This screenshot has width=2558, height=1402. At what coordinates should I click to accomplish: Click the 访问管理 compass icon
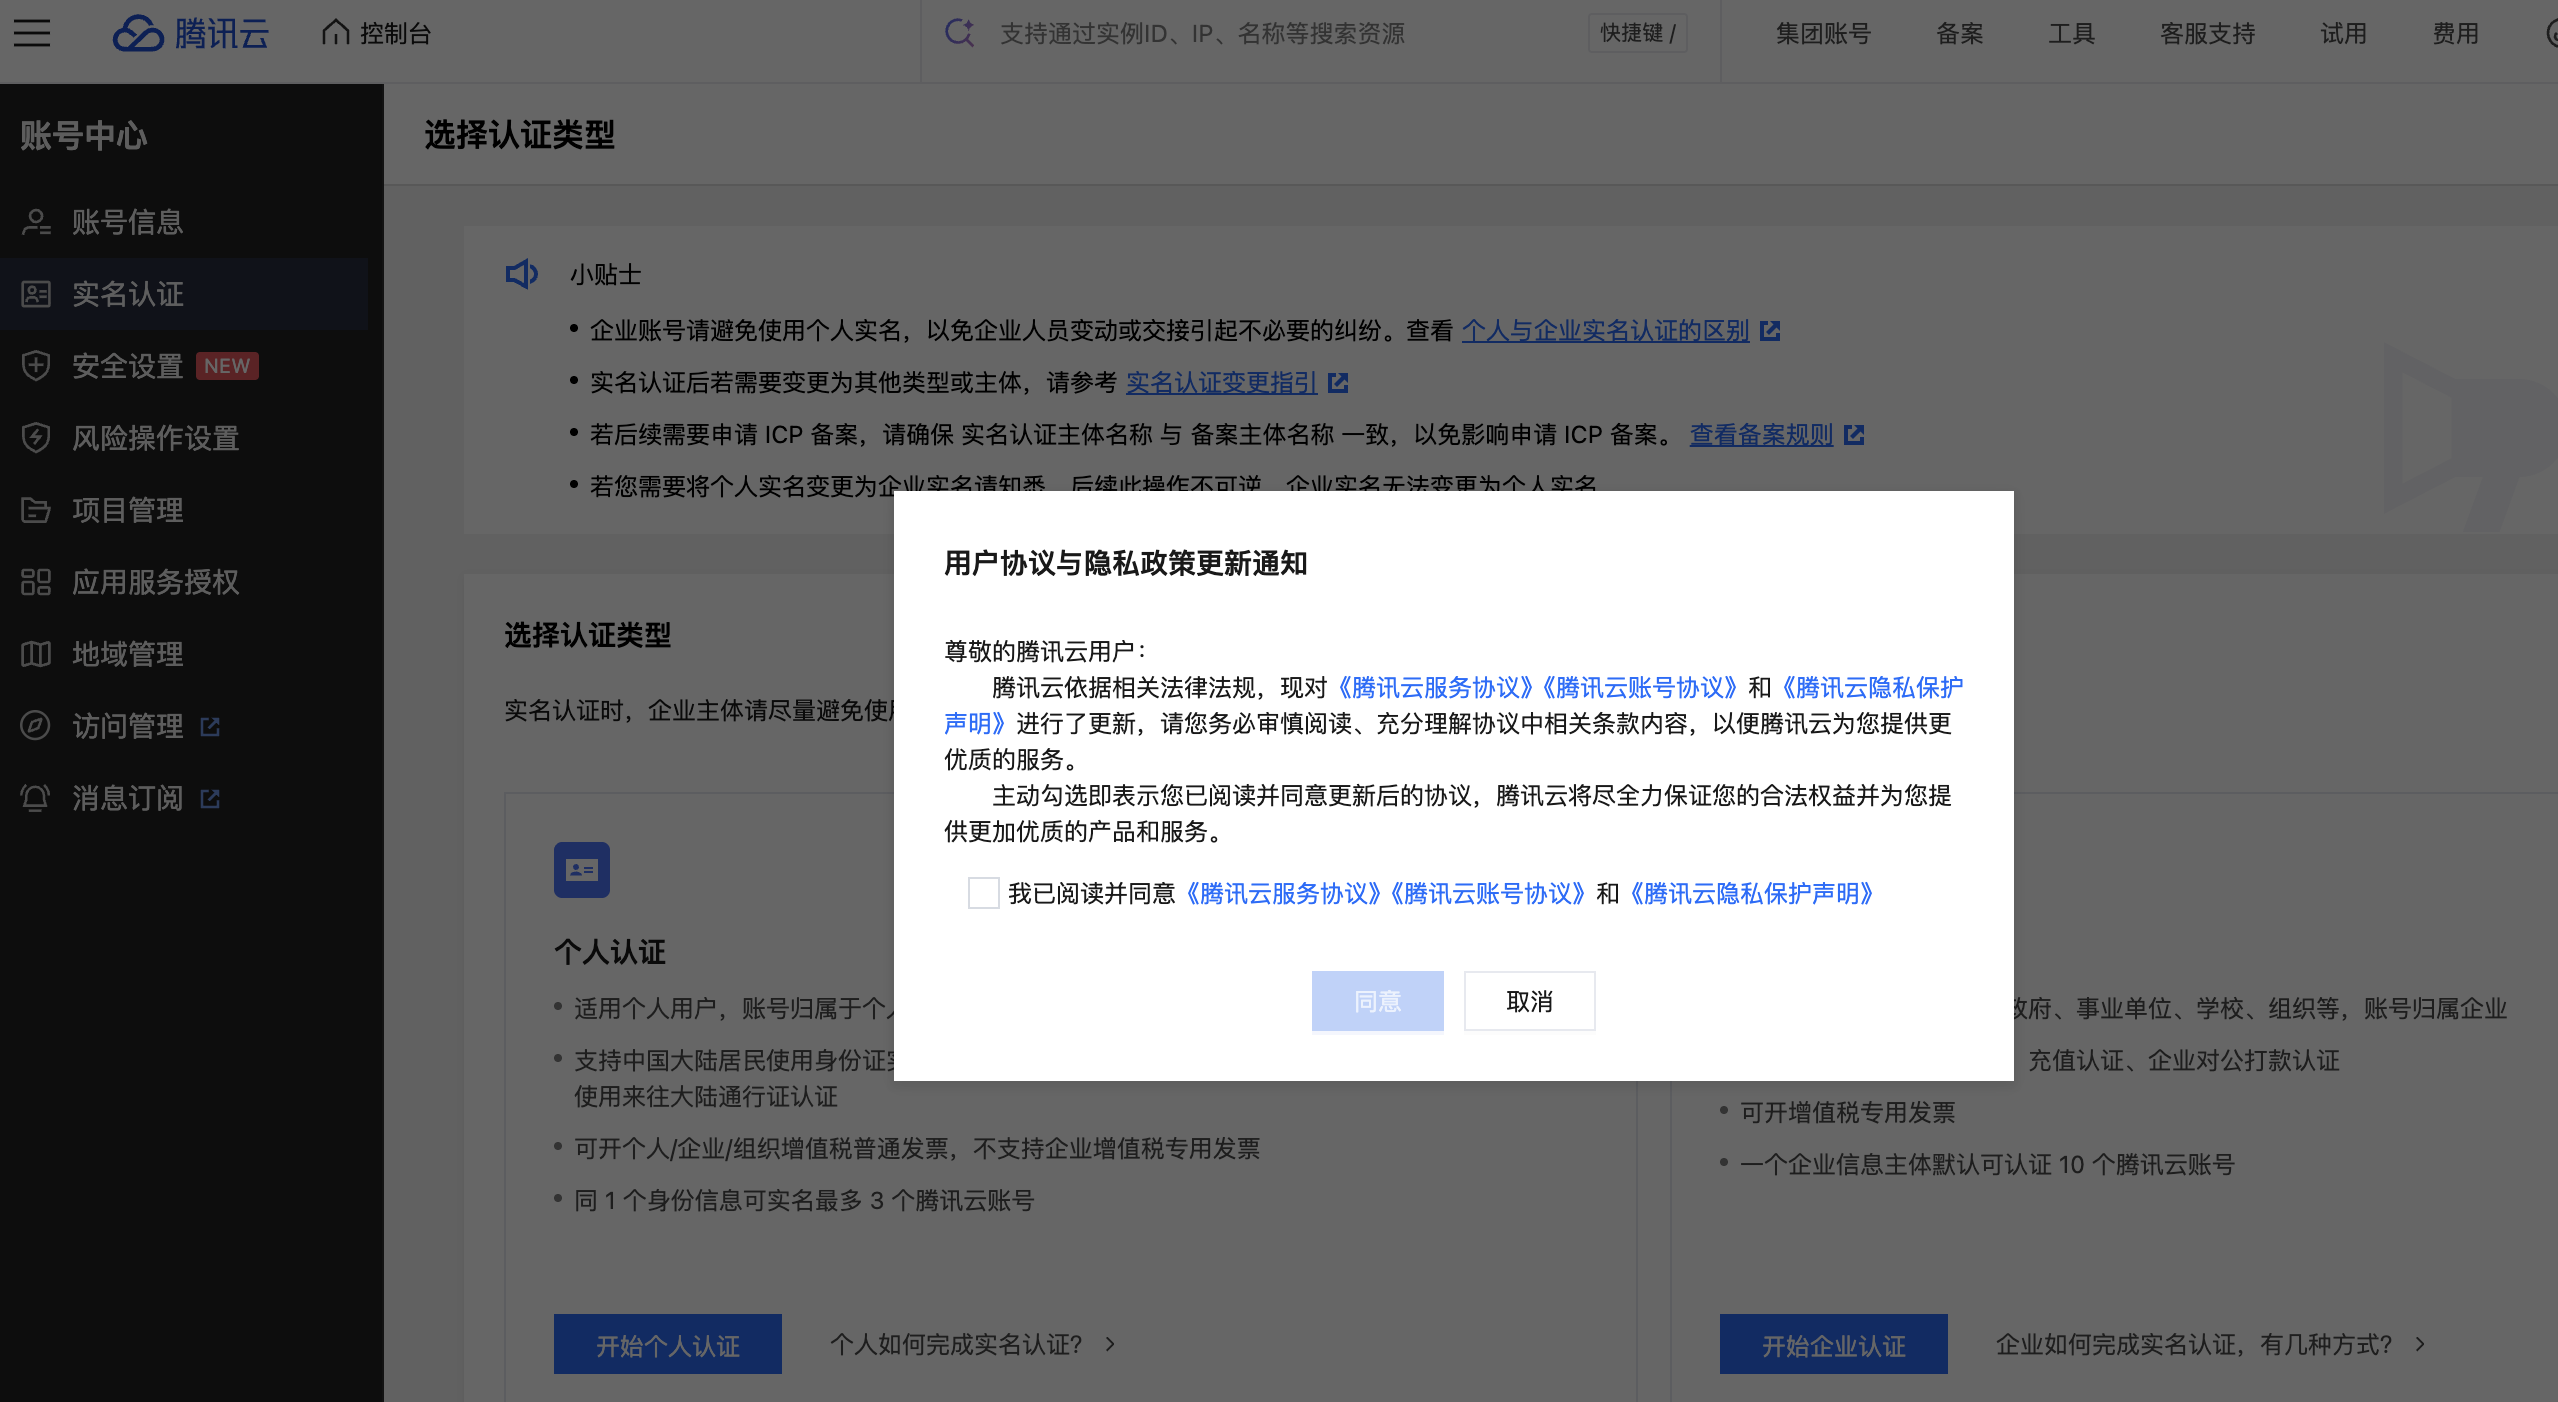(x=36, y=726)
